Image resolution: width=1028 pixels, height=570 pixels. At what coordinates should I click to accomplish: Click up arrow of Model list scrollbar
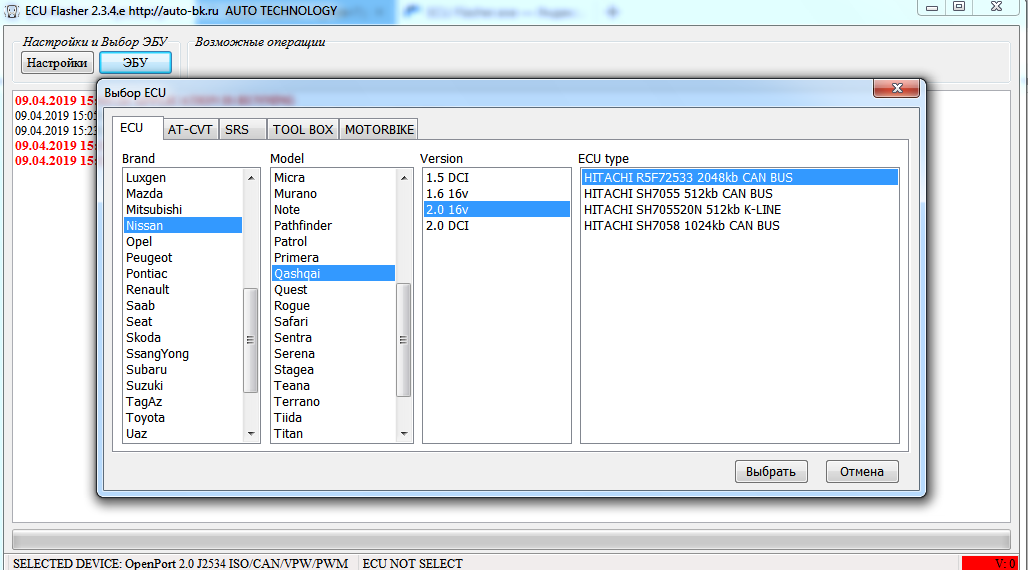404,178
